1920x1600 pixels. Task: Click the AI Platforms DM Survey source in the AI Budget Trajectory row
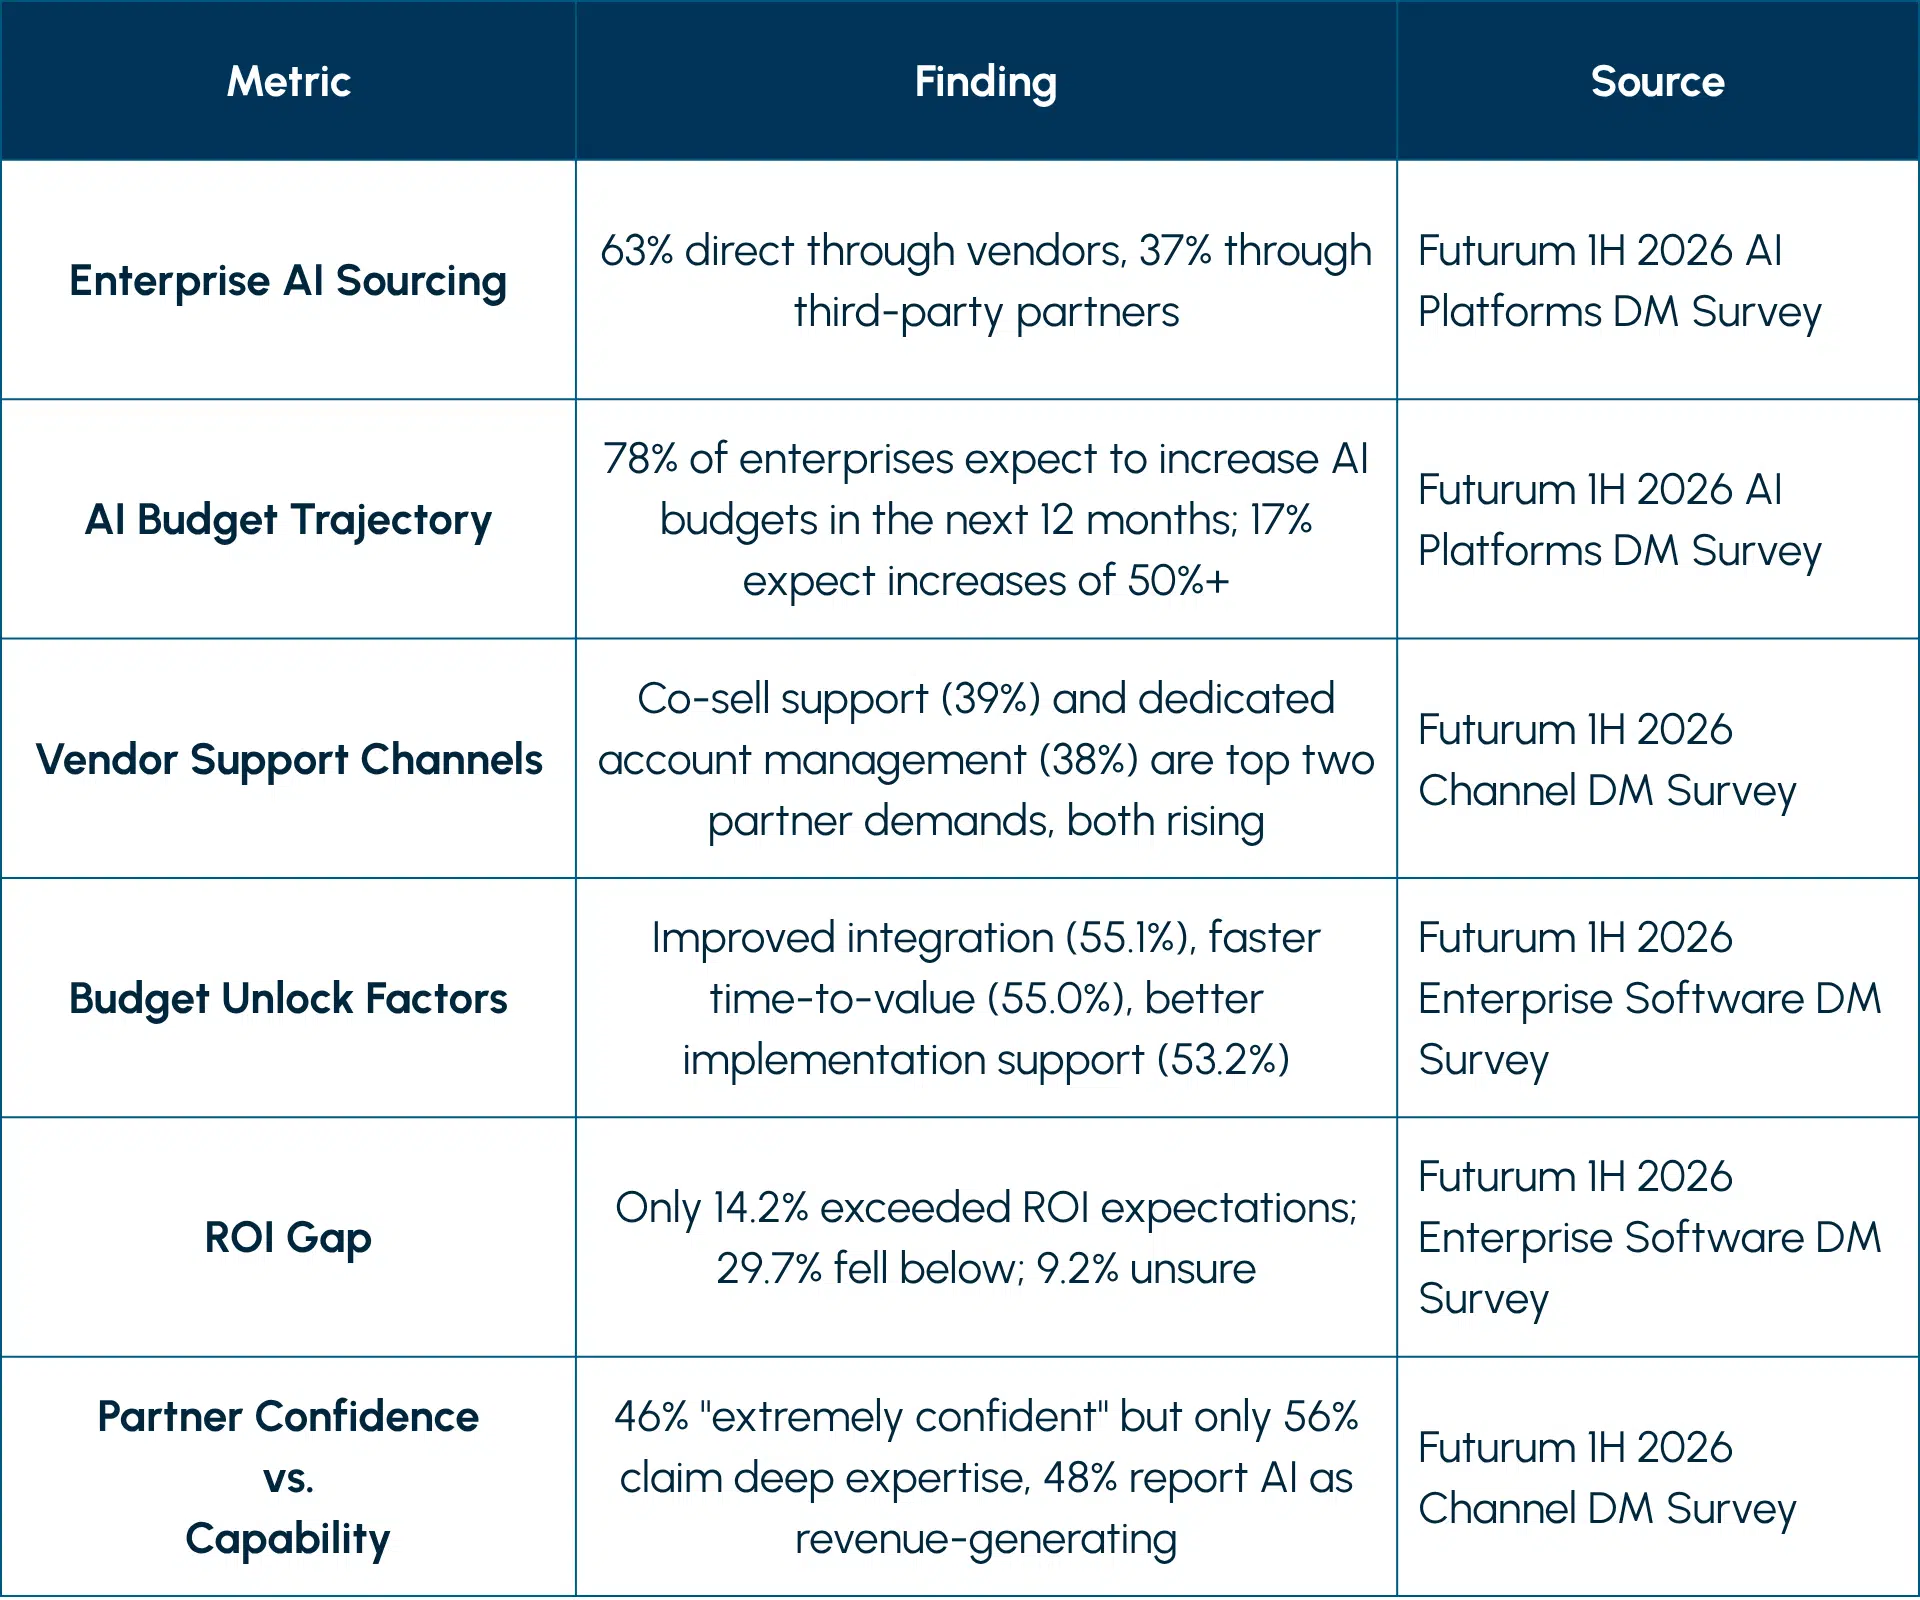[x=1619, y=520]
